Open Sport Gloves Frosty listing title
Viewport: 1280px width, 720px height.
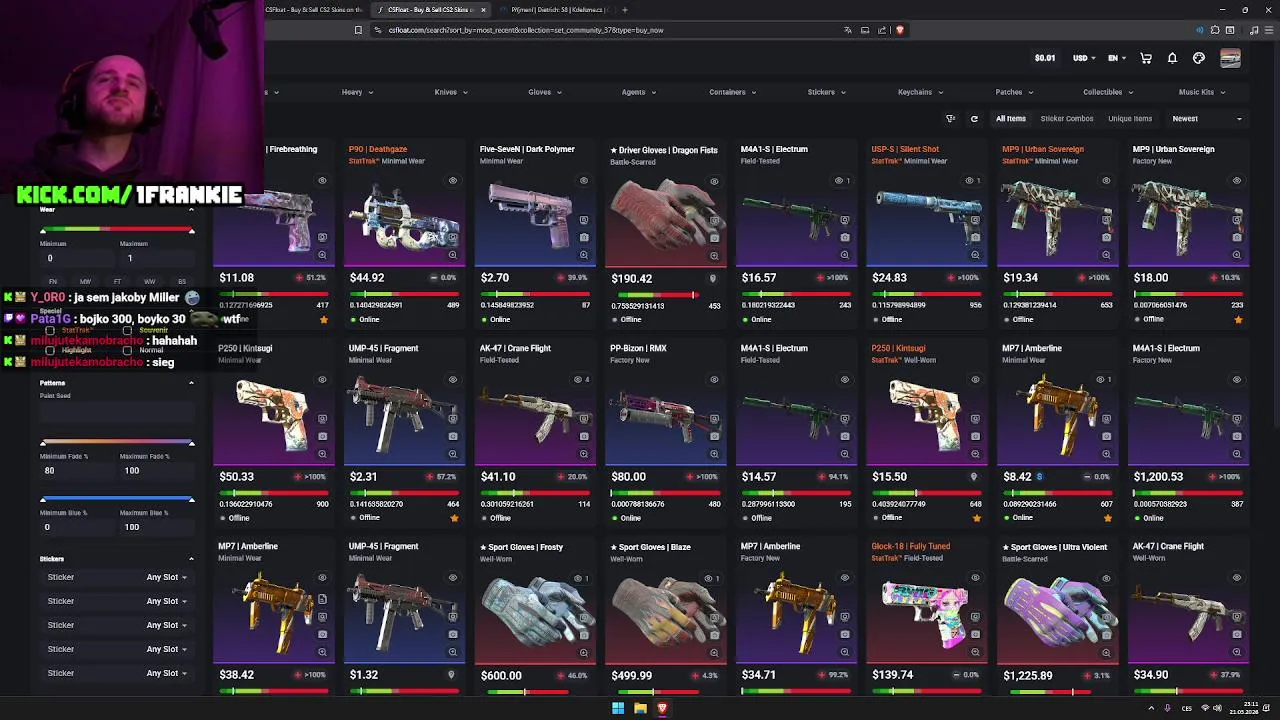click(521, 547)
